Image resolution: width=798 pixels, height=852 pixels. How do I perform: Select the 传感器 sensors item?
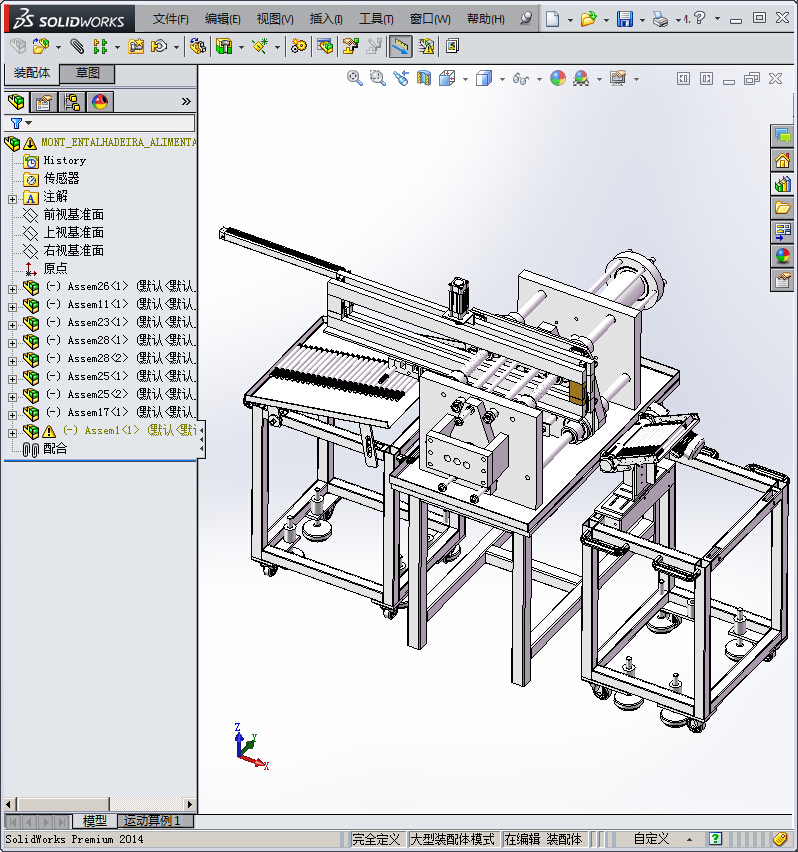tap(61, 178)
